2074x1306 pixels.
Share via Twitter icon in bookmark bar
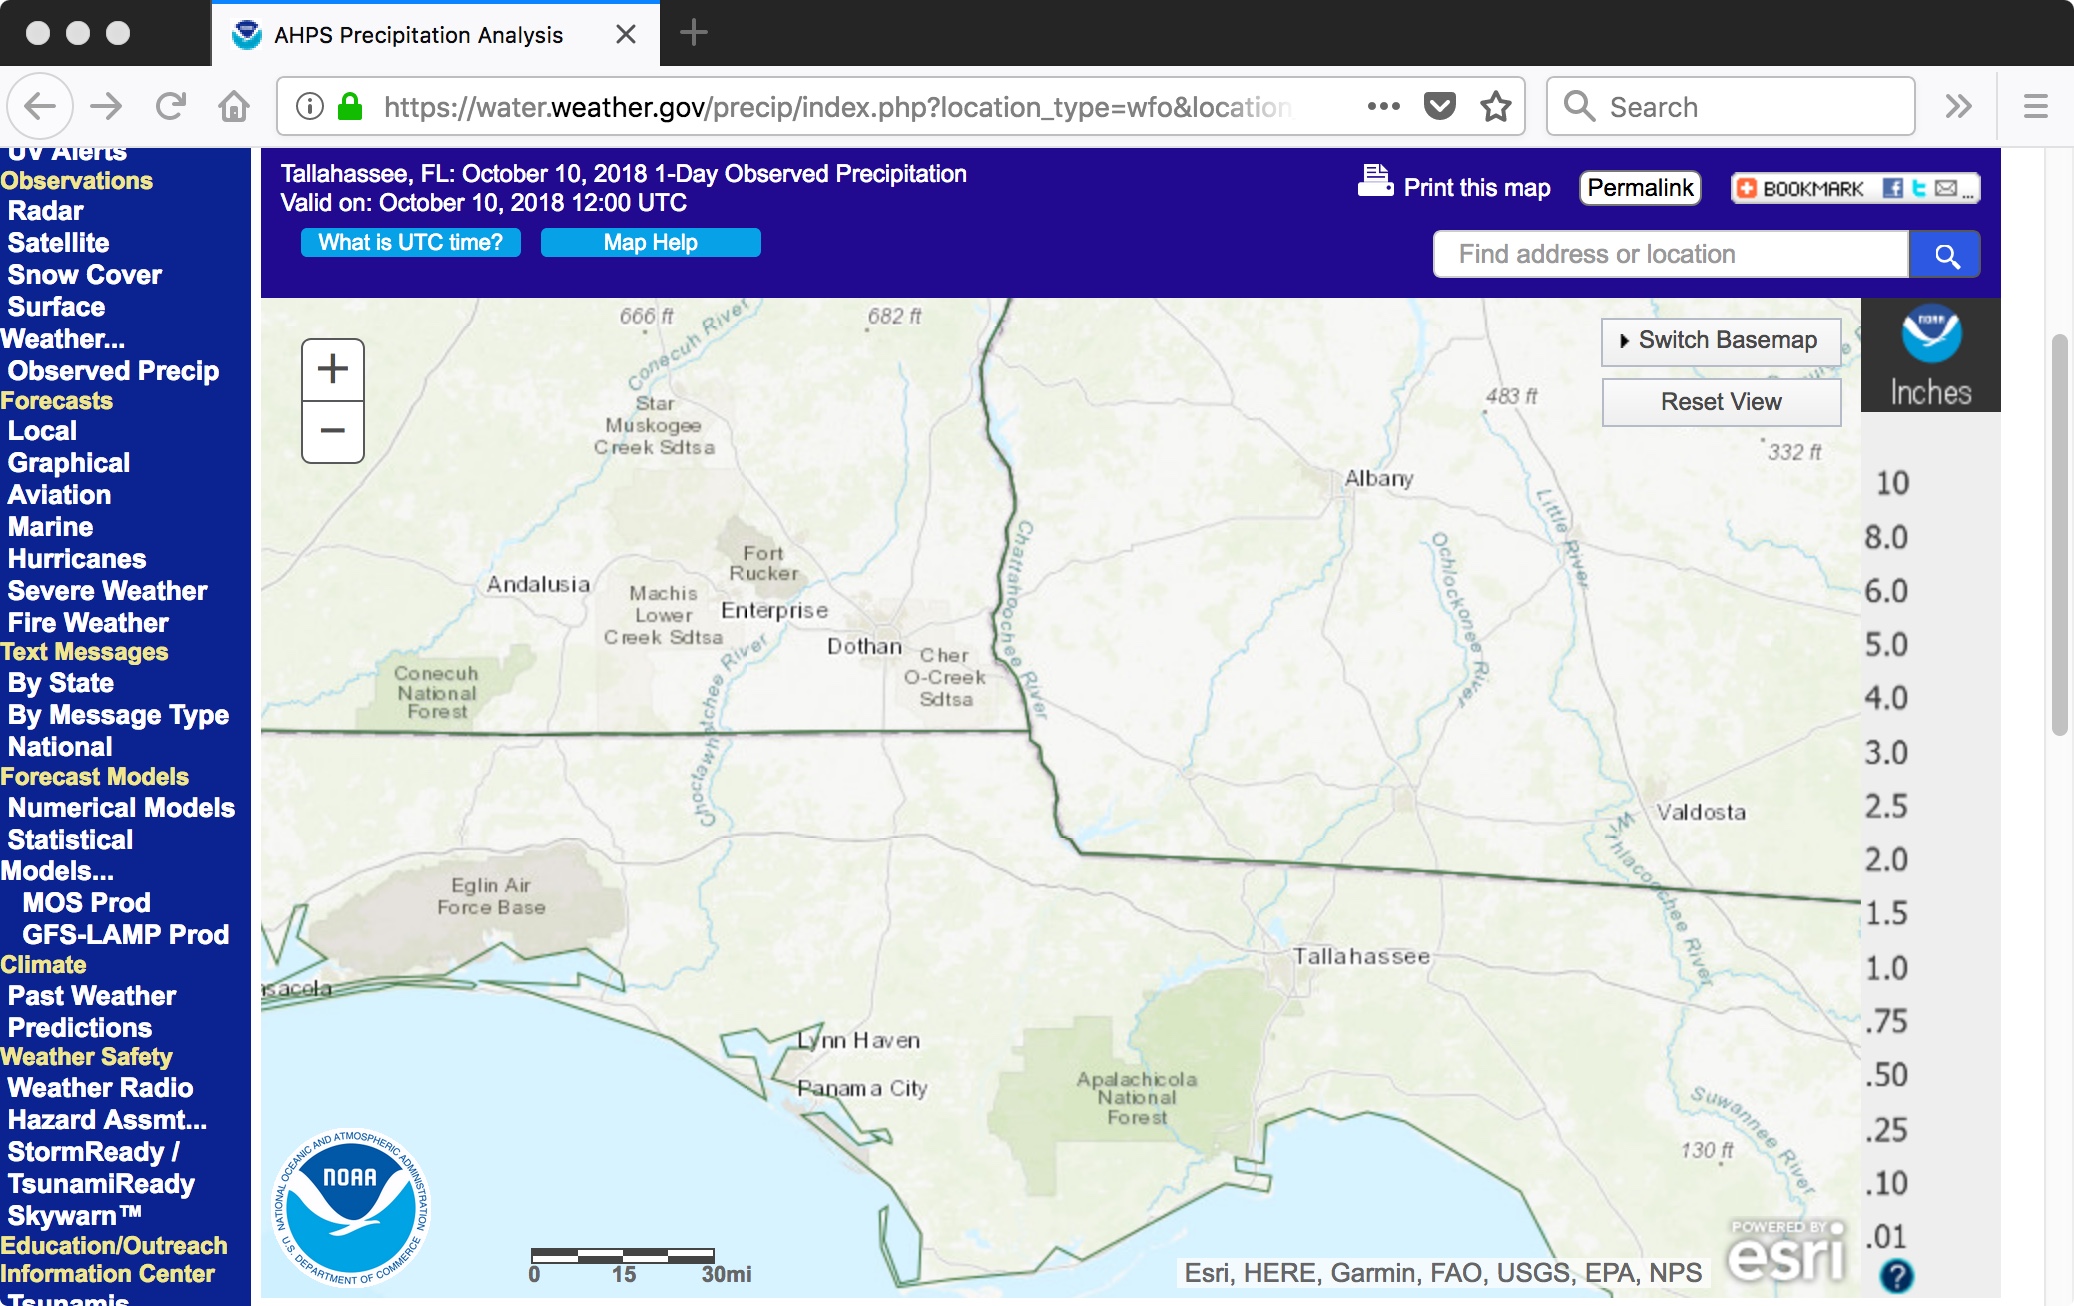pos(1918,188)
